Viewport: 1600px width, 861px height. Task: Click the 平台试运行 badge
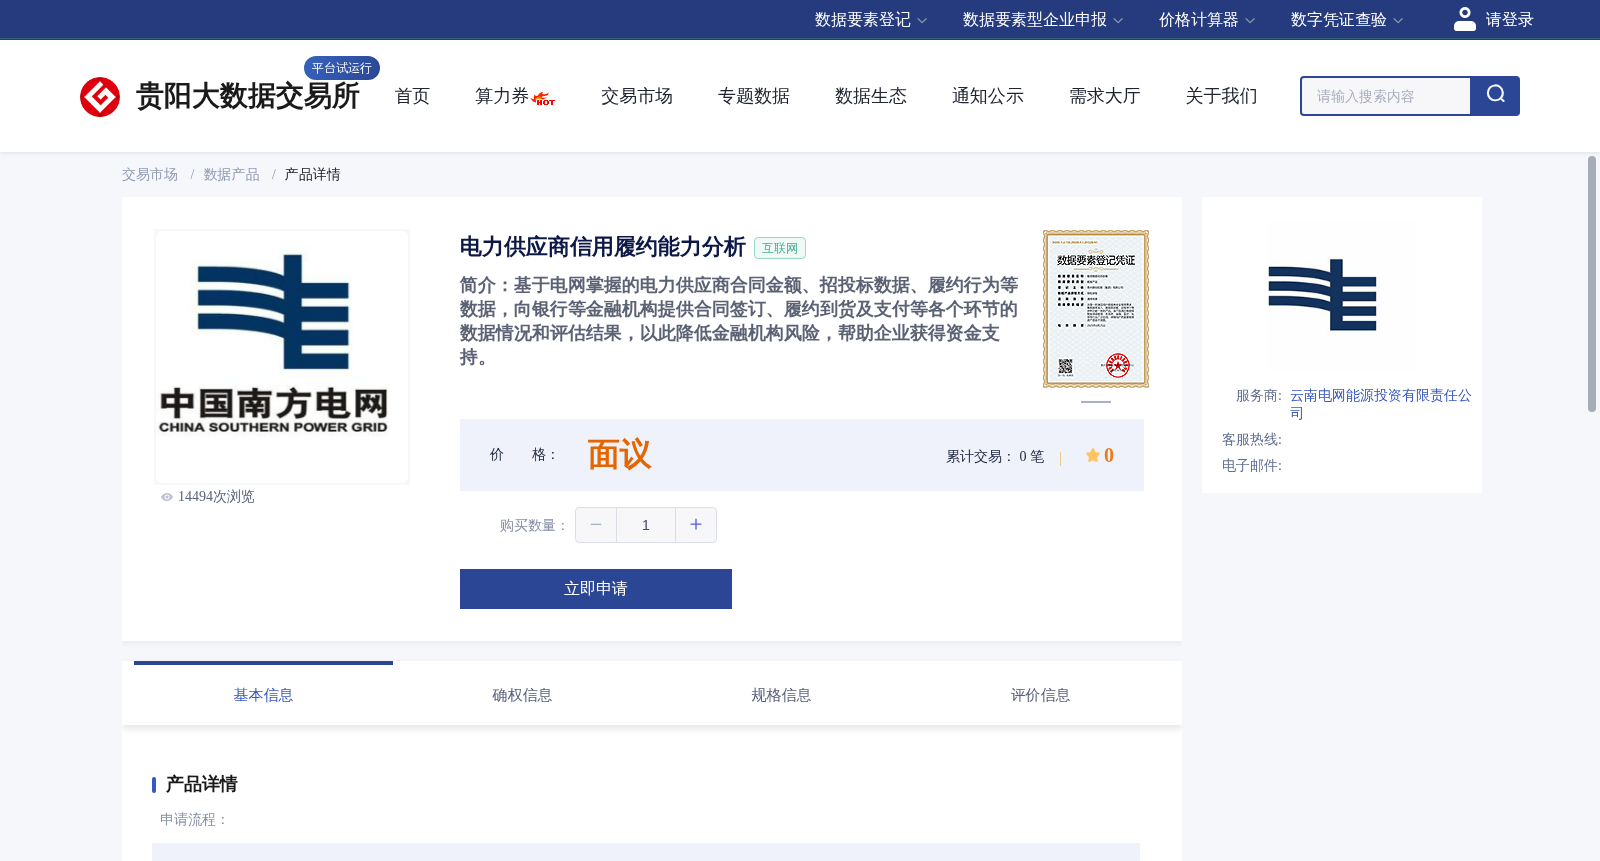coord(342,68)
